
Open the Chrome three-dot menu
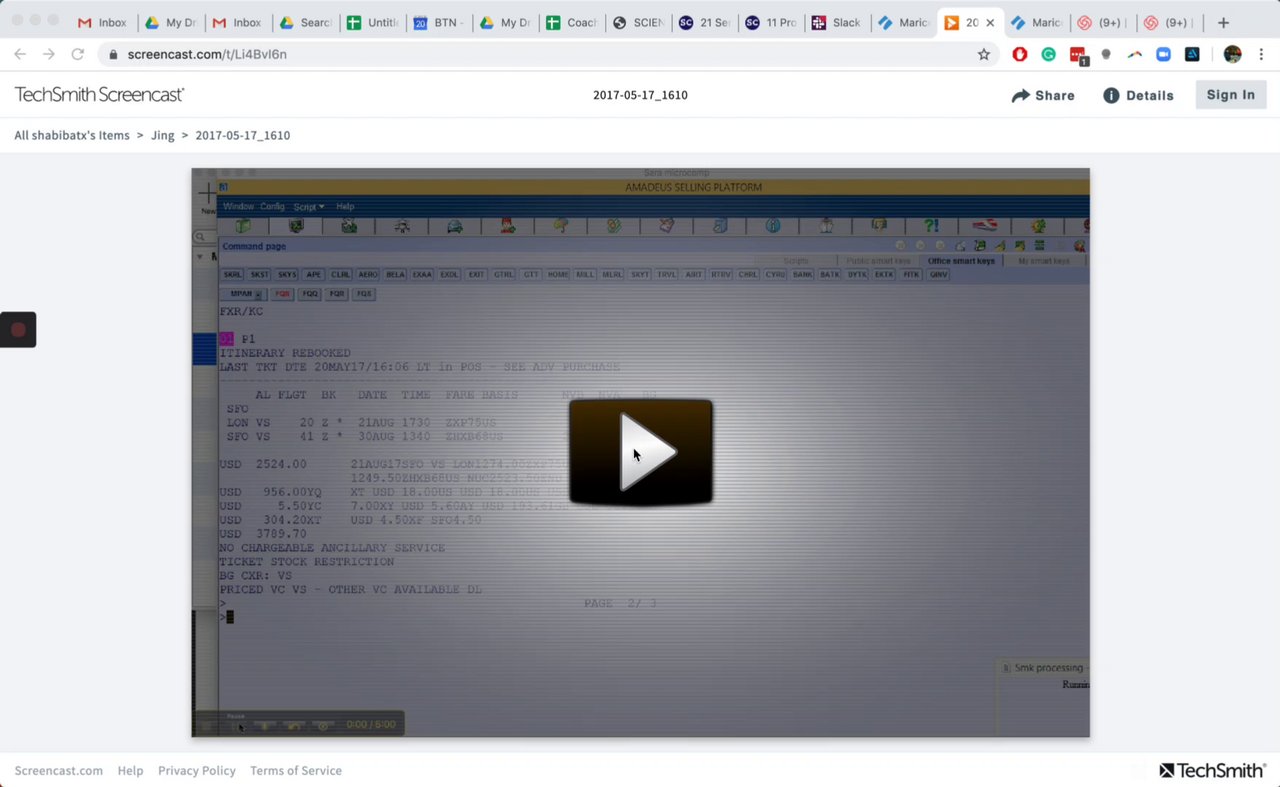1261,54
